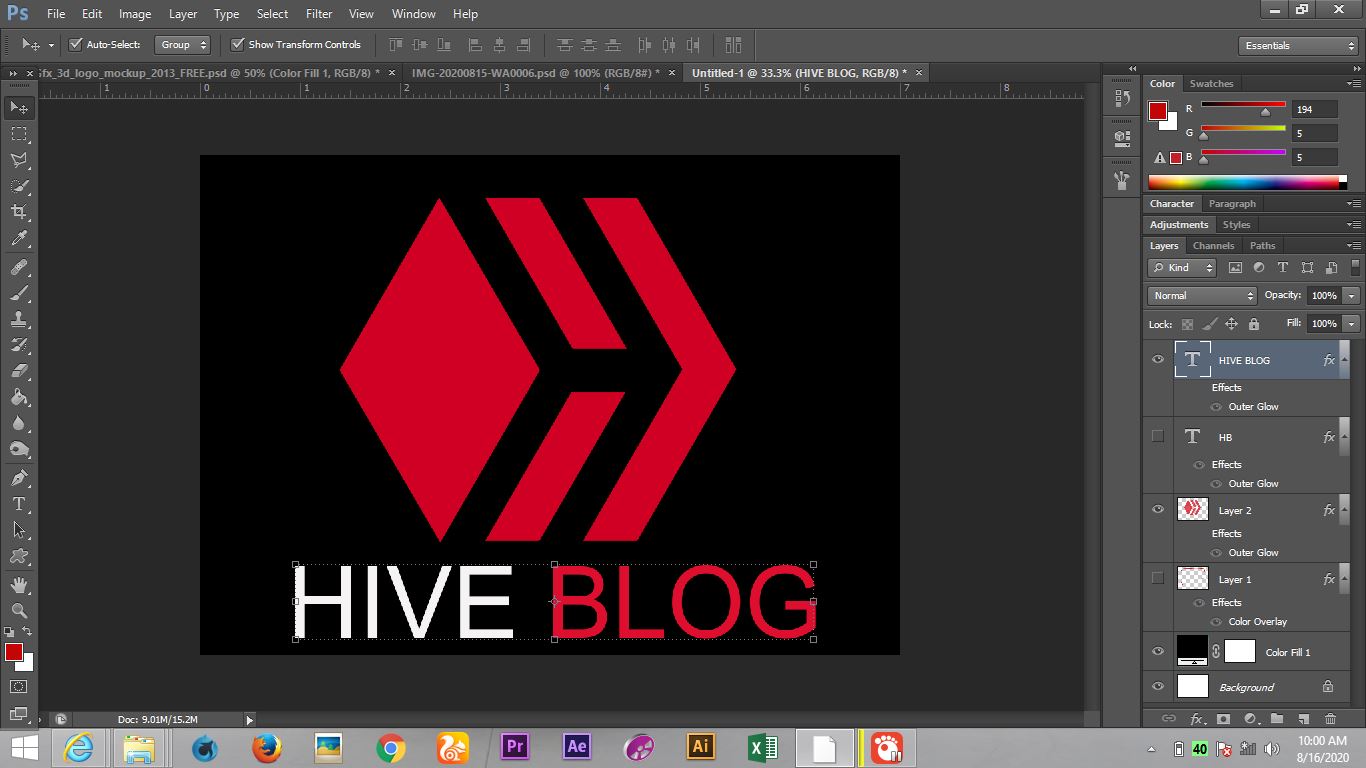The width and height of the screenshot is (1366, 768).
Task: Show the HB text layer
Action: point(1158,437)
